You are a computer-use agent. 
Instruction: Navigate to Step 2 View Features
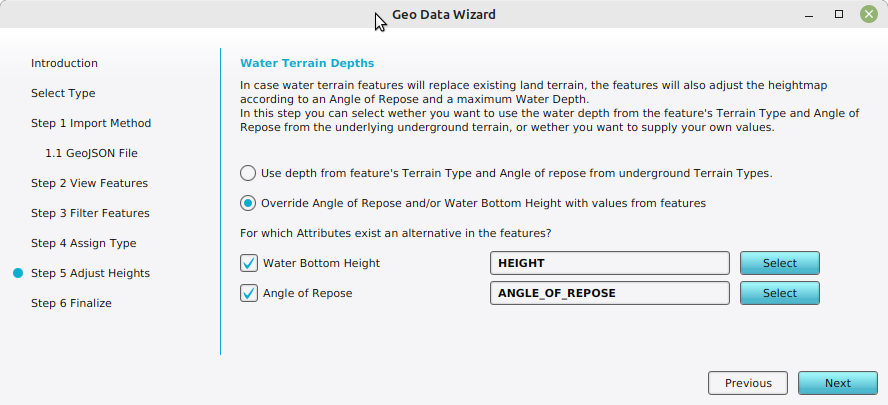coord(89,183)
